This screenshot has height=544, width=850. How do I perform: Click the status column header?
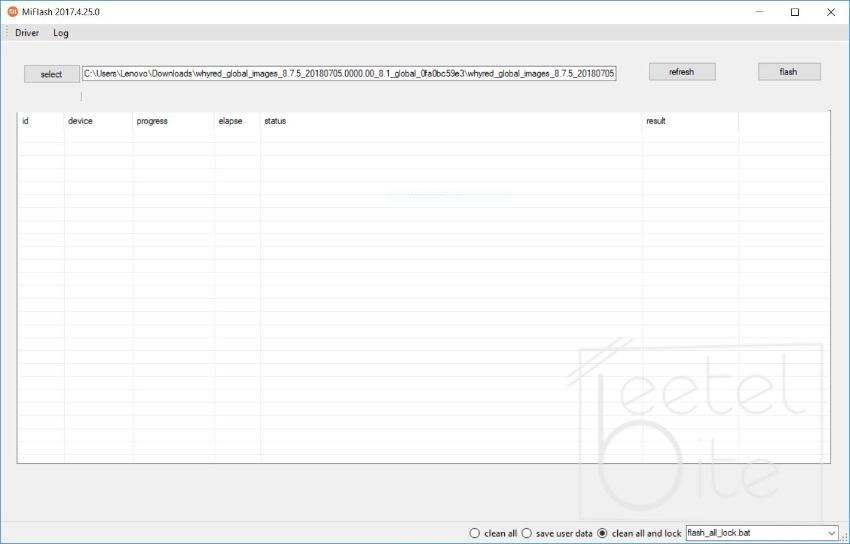[451, 121]
